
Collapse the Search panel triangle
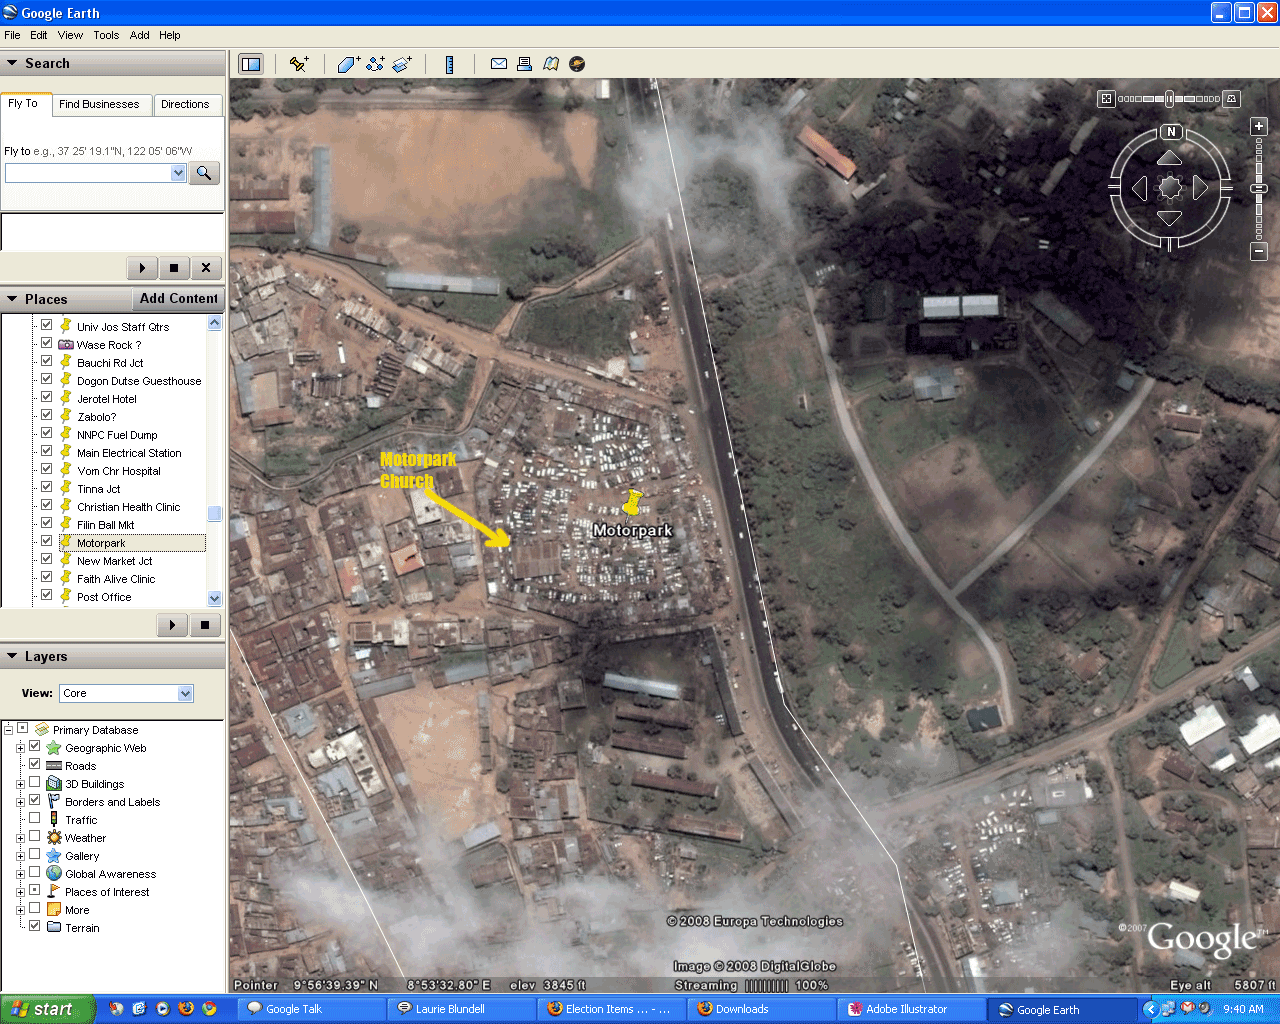(x=12, y=63)
